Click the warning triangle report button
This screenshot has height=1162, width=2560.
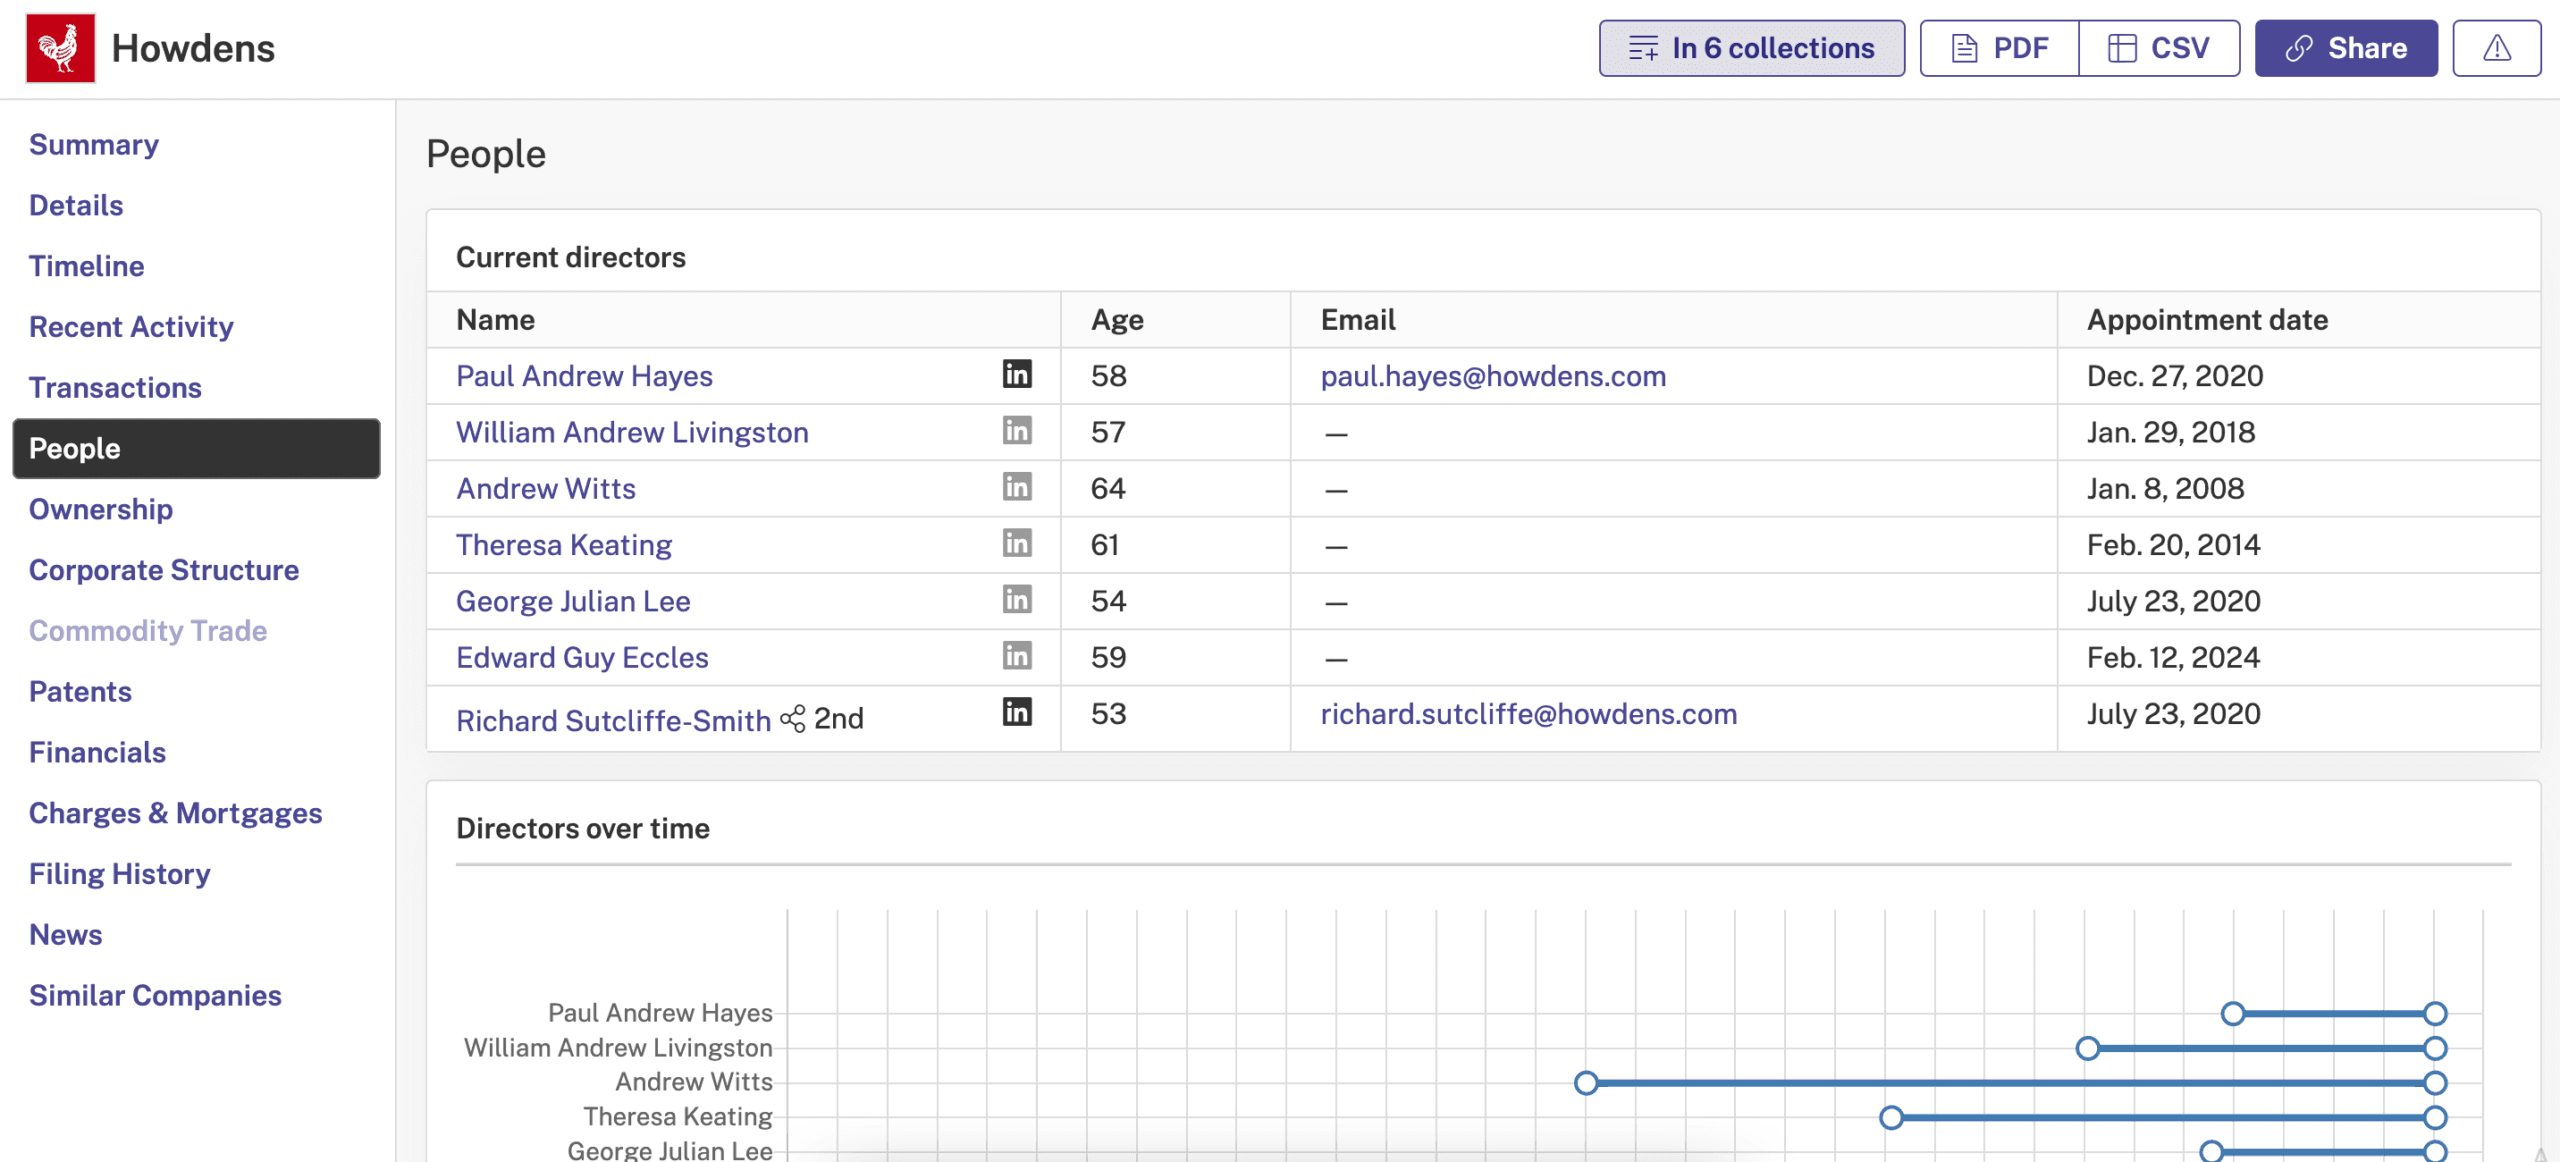coord(2496,48)
